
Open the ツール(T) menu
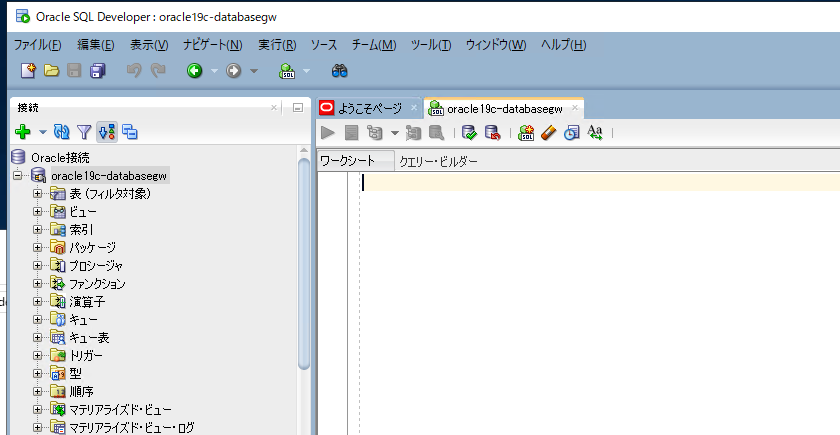pos(431,44)
